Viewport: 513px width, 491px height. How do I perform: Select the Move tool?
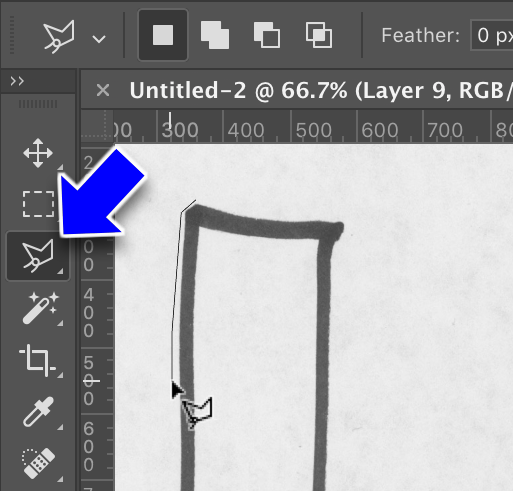click(x=38, y=153)
